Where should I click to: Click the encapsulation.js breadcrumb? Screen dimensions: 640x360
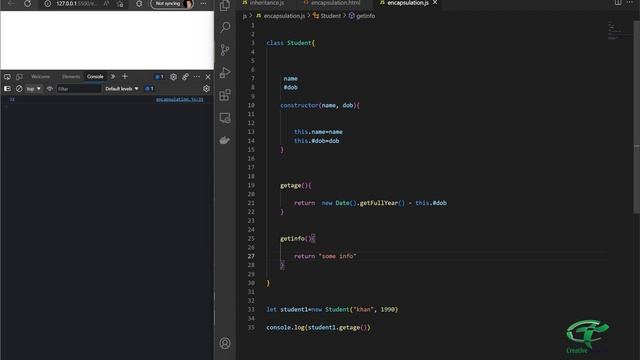(280, 16)
